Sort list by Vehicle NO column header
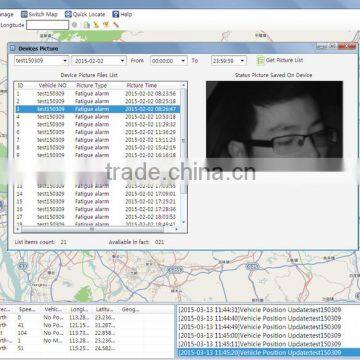Screen dimensions: 360x360 (53, 86)
